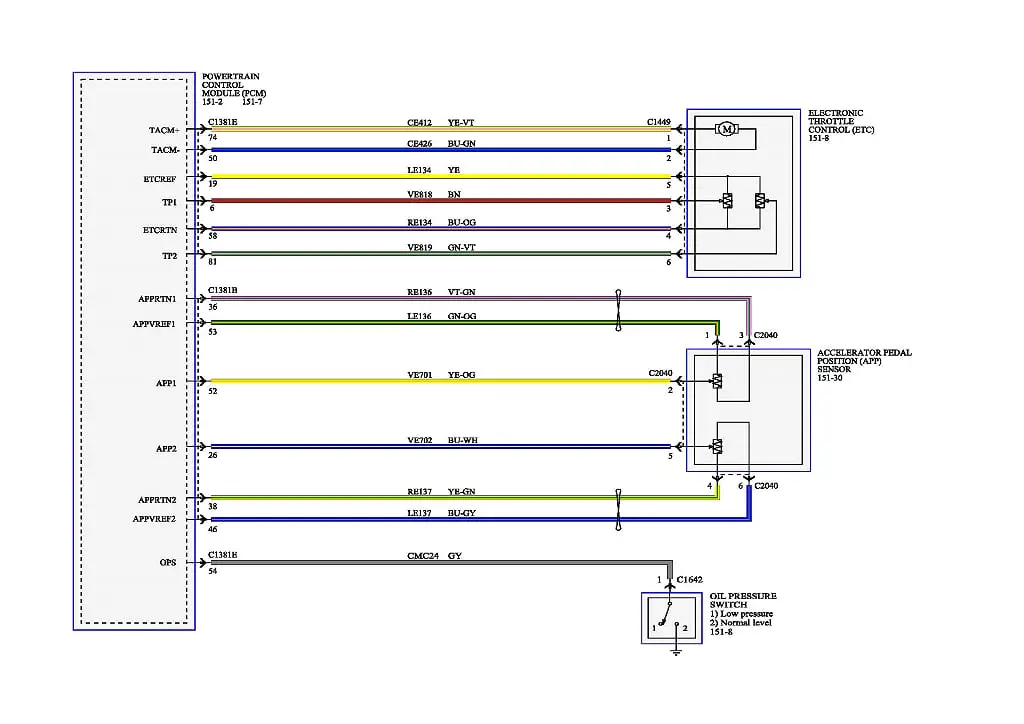
Task: Click the right throttle position resistor in ETC
Action: pos(760,201)
